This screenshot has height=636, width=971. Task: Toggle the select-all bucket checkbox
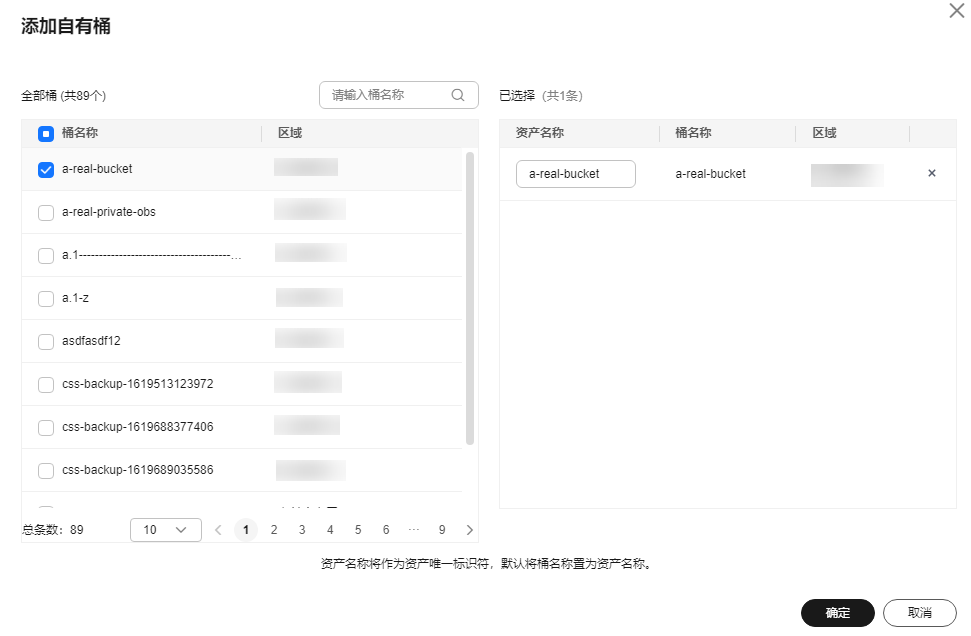point(46,134)
